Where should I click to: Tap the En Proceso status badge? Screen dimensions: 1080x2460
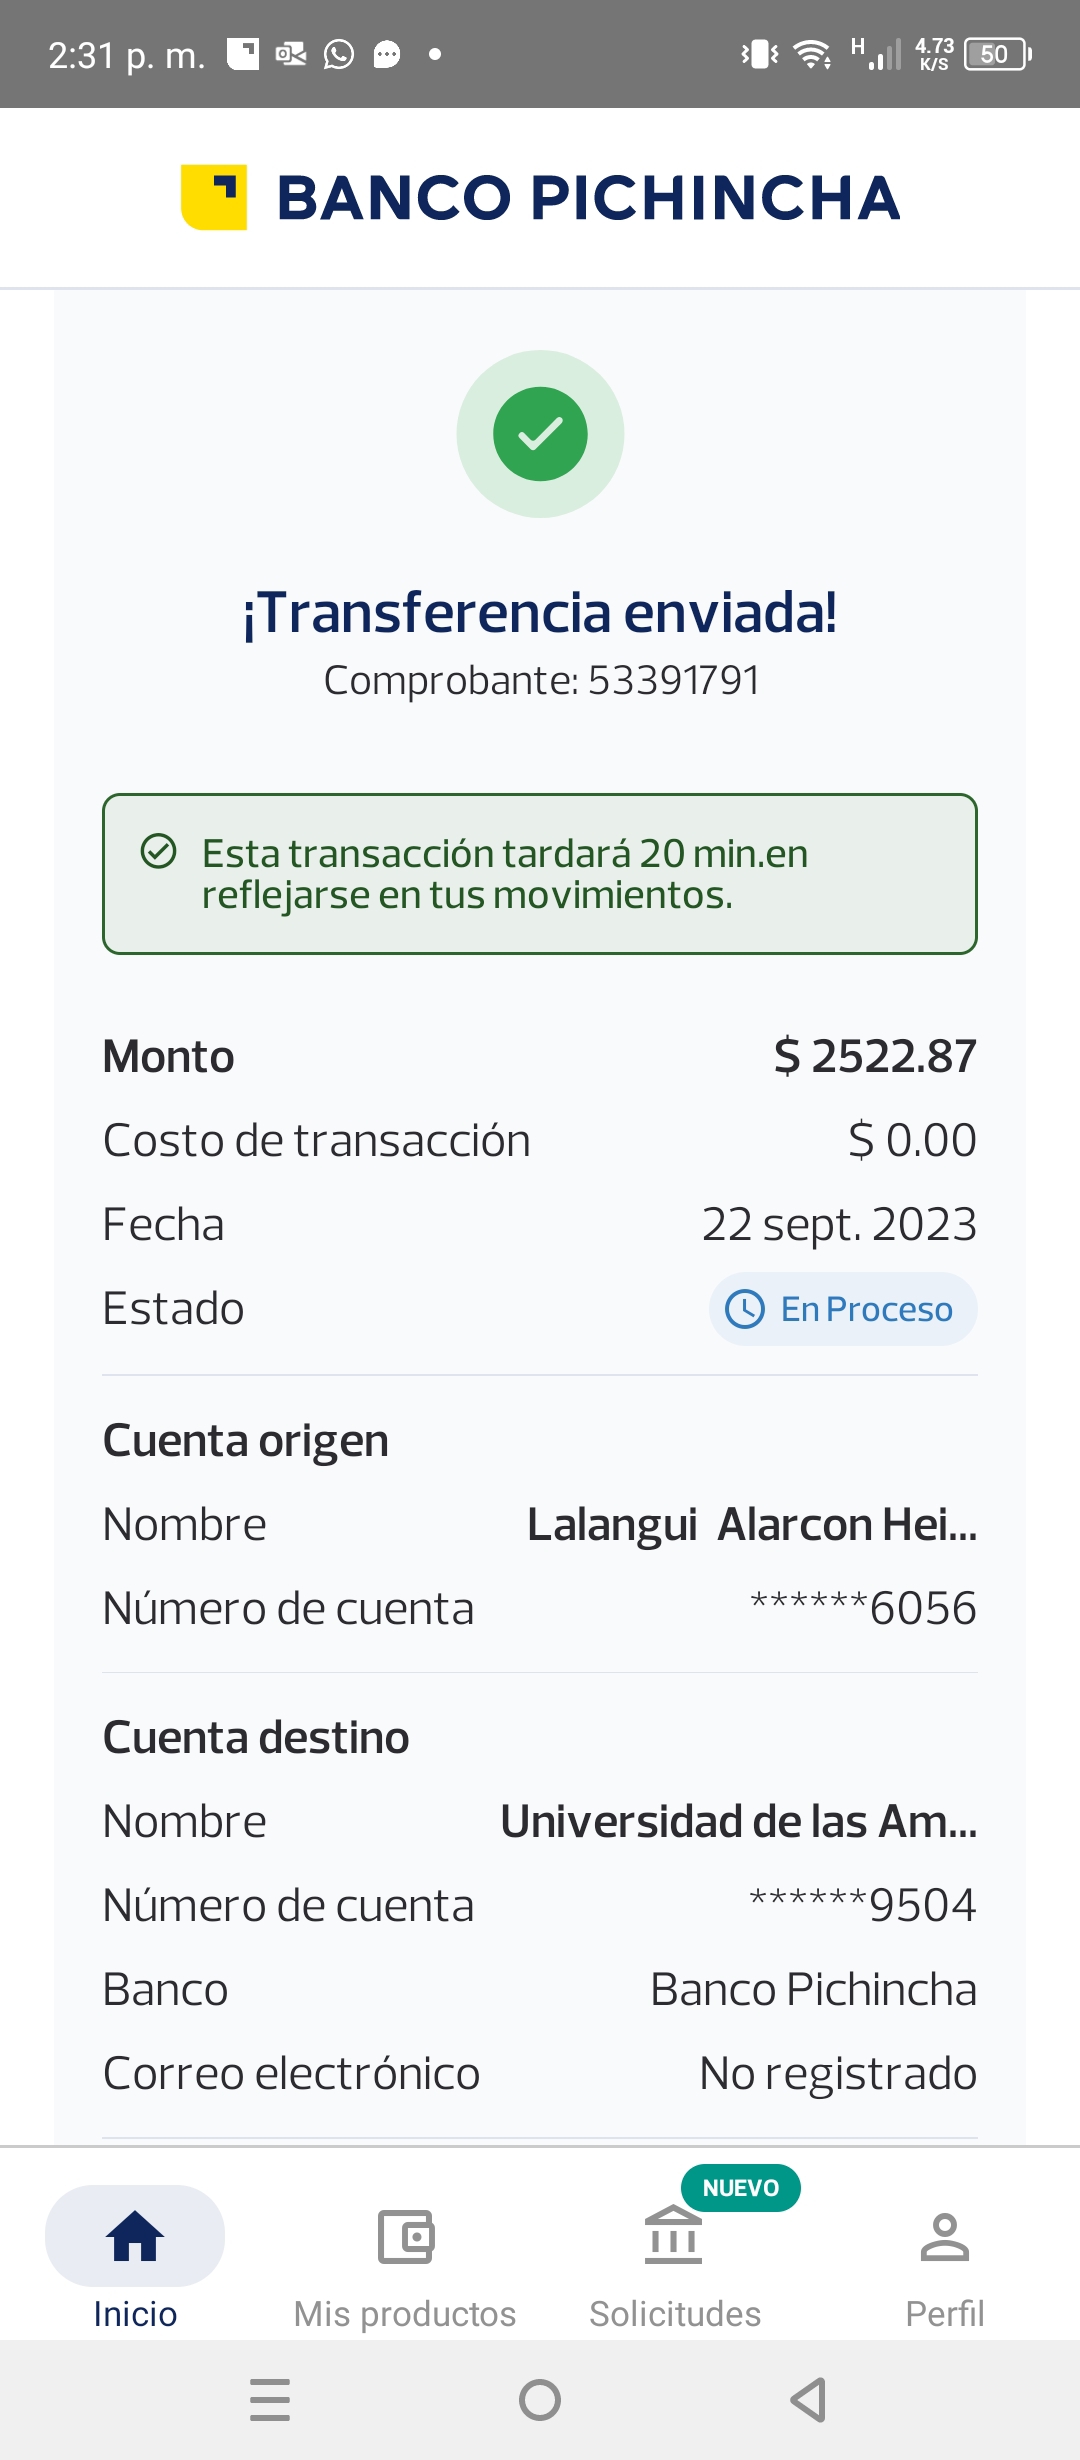coord(843,1309)
